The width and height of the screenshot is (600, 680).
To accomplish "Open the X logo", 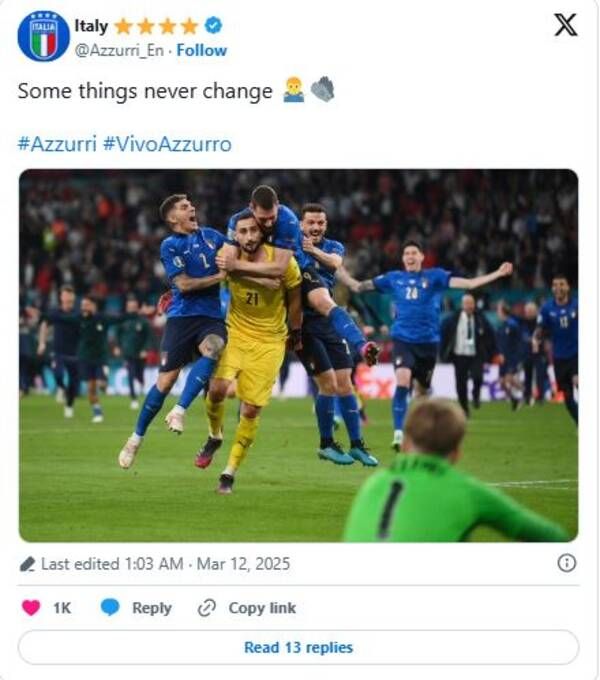I will coord(565,26).
